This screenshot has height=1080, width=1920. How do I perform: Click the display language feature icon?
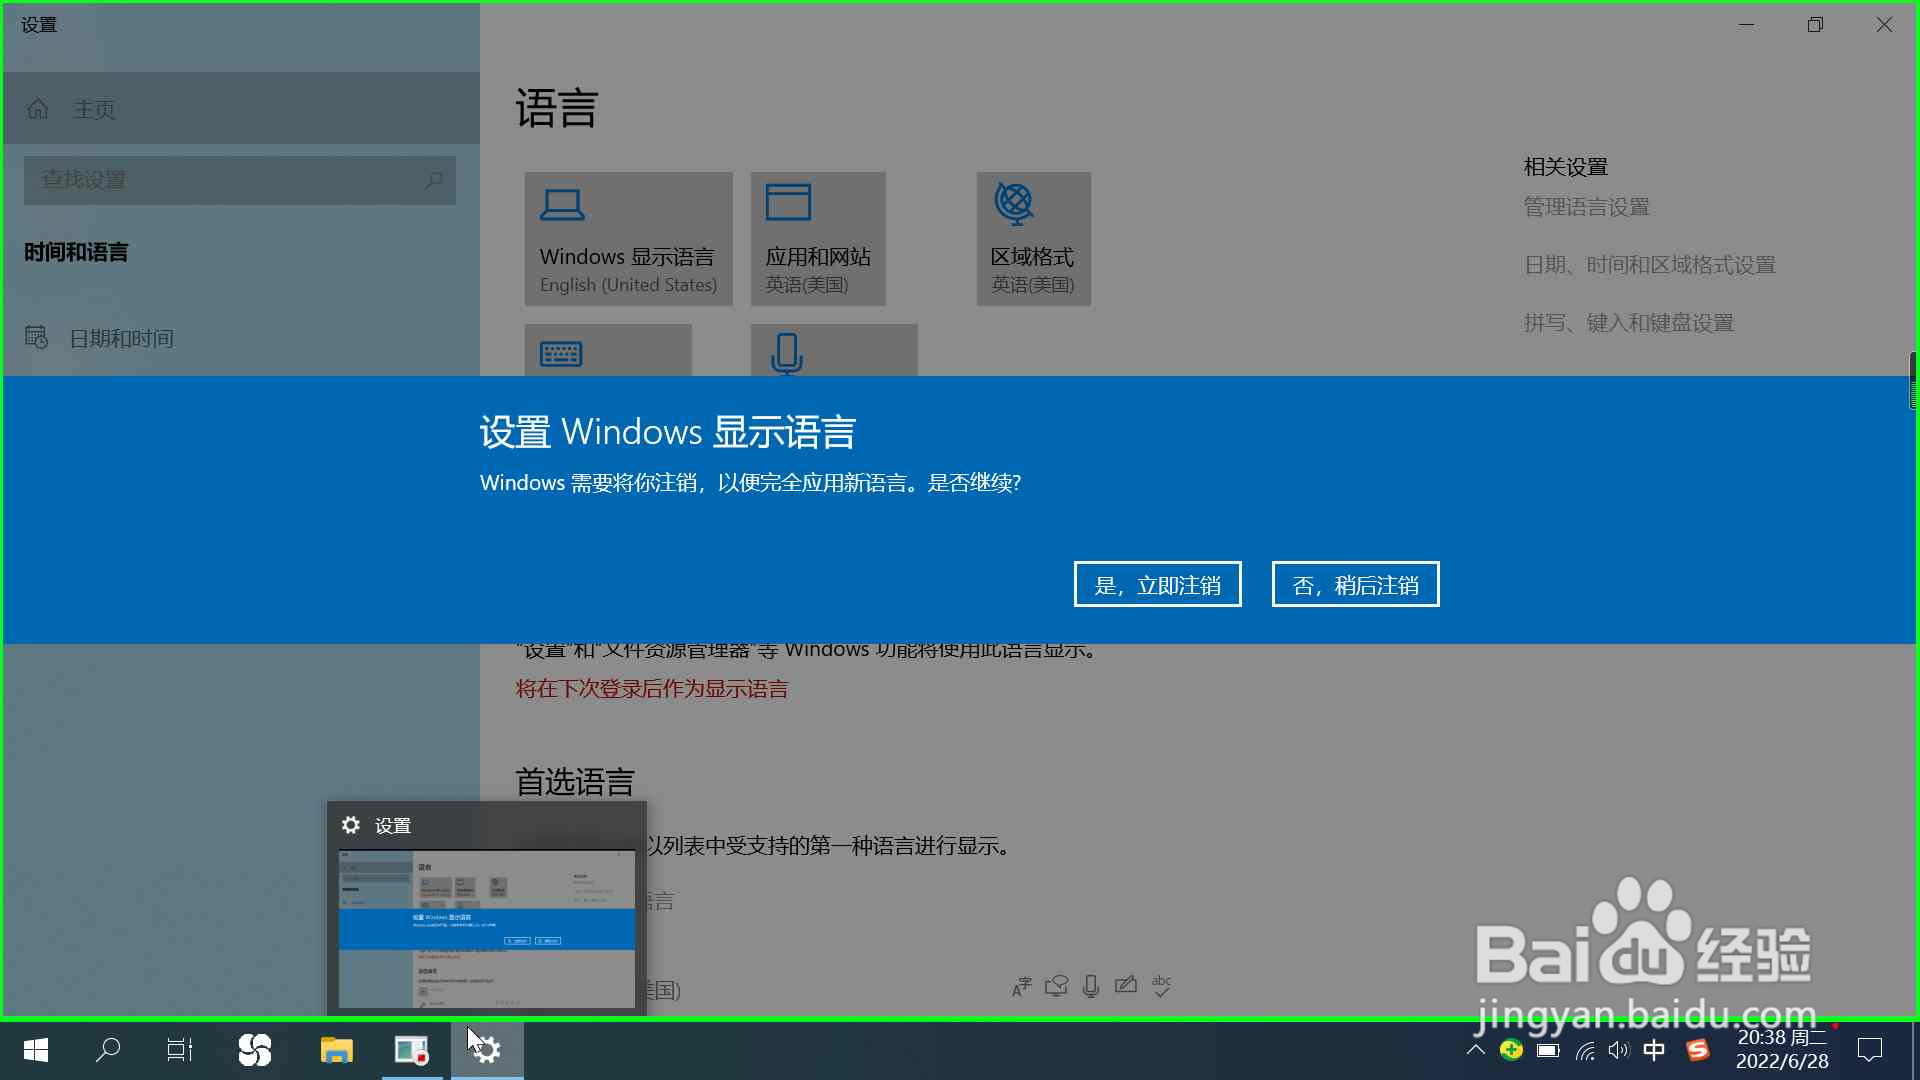(1021, 987)
